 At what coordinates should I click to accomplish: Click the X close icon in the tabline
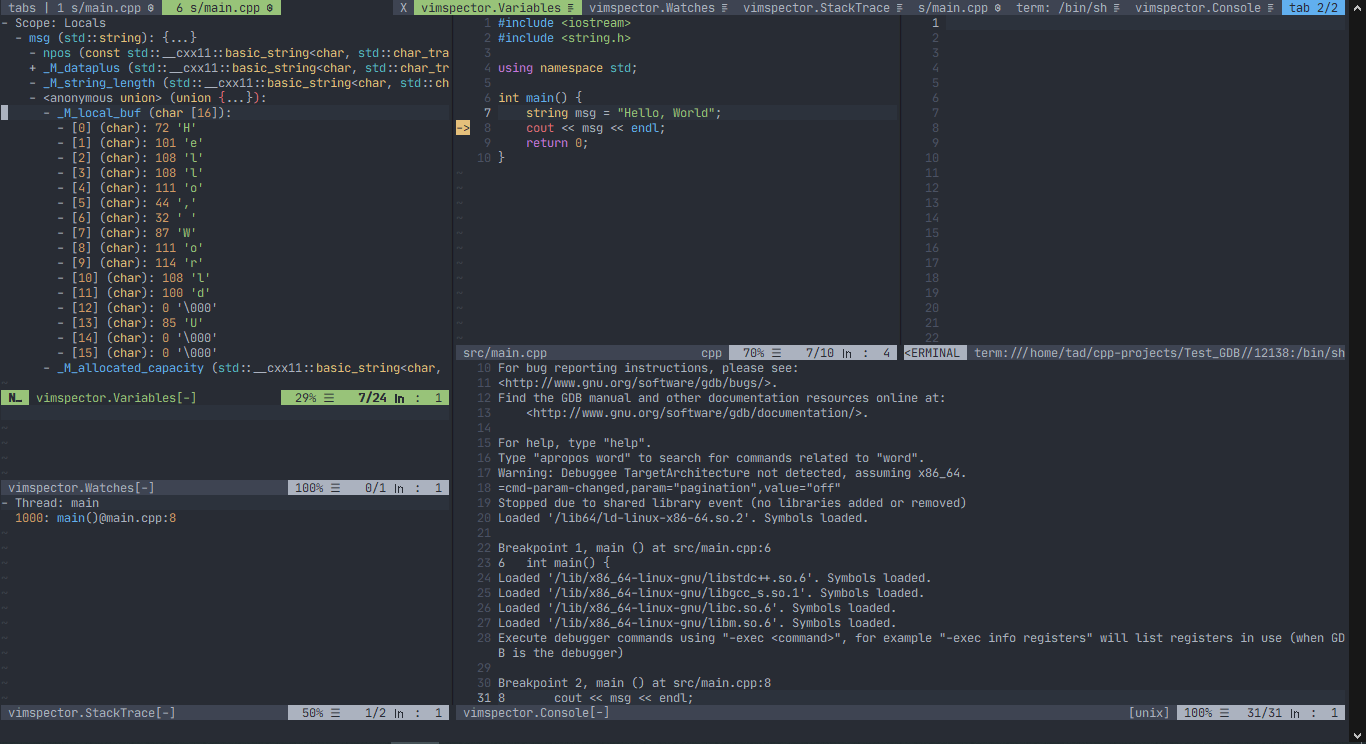pos(403,7)
